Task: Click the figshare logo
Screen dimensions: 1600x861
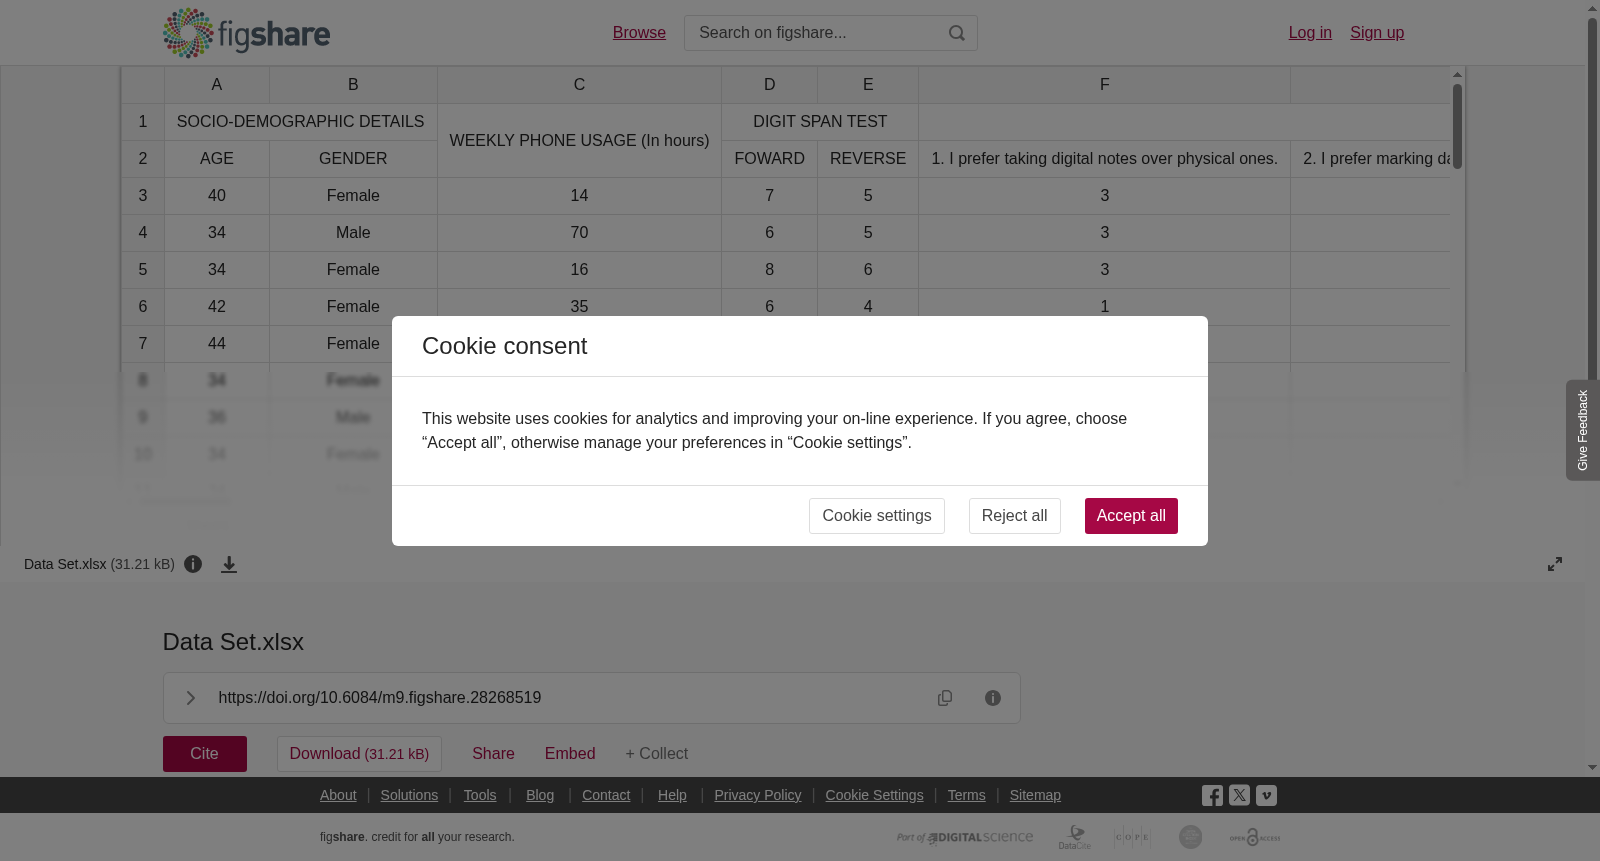Action: coord(246,33)
